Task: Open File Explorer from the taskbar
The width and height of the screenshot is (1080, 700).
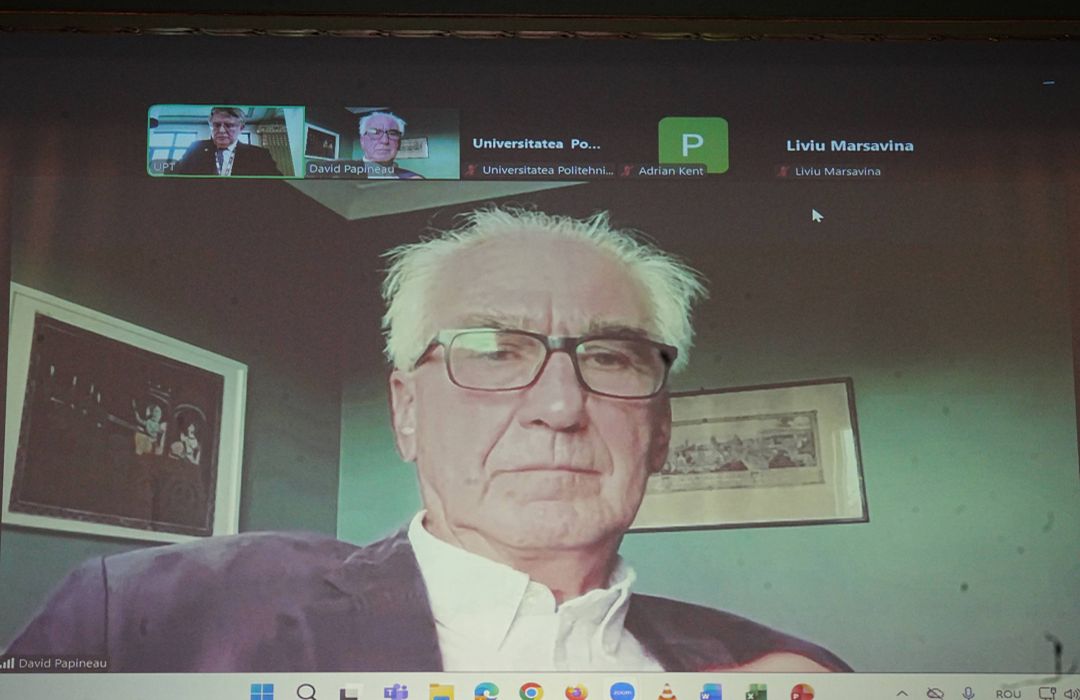Action: point(441,692)
